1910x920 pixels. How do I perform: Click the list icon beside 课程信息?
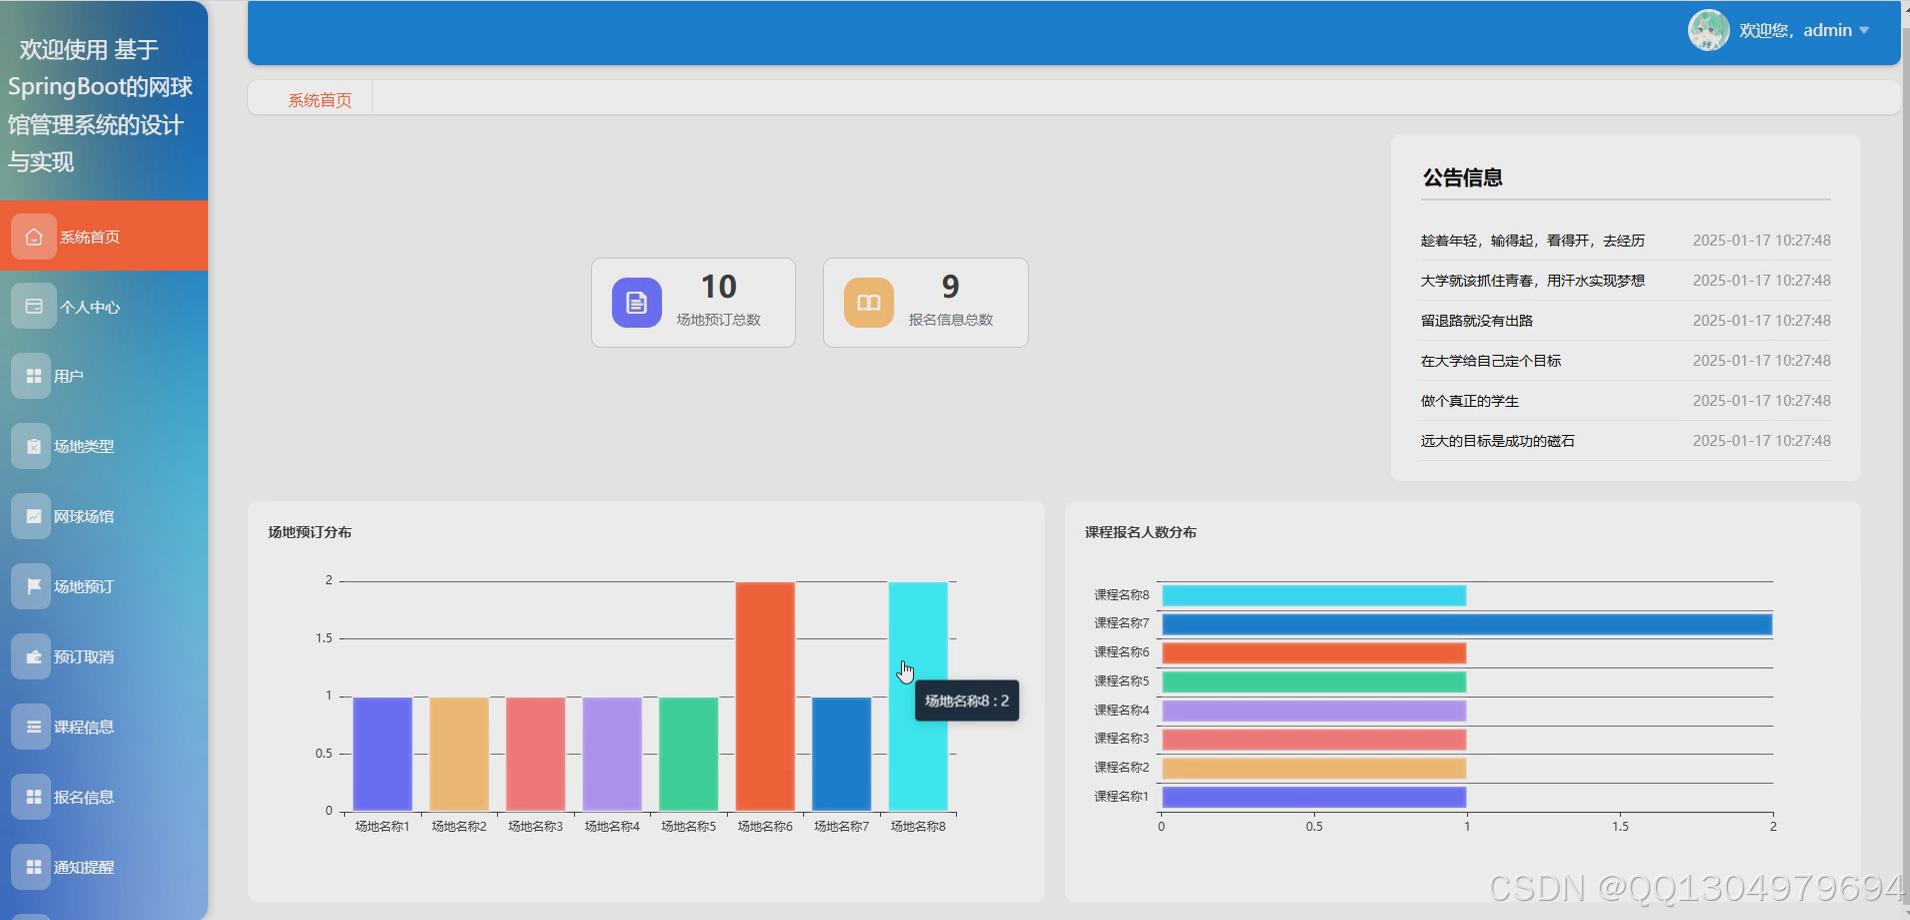pyautogui.click(x=33, y=726)
